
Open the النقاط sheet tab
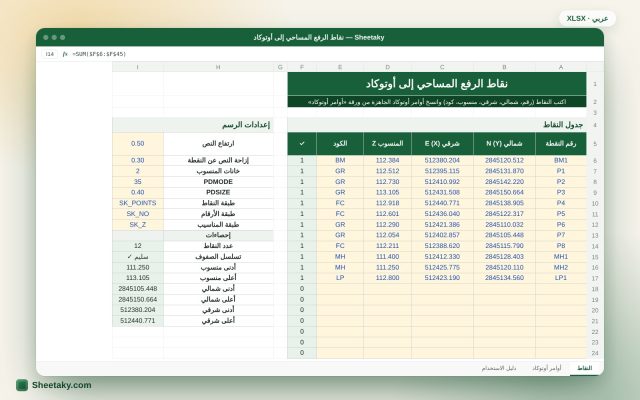pyautogui.click(x=584, y=368)
